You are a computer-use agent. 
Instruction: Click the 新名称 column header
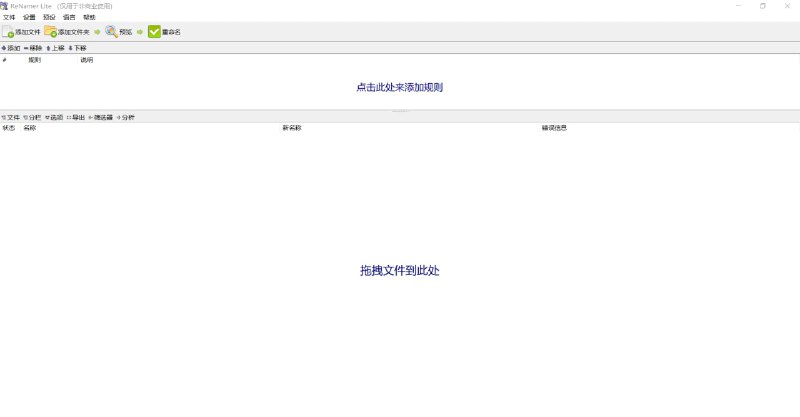tap(292, 128)
